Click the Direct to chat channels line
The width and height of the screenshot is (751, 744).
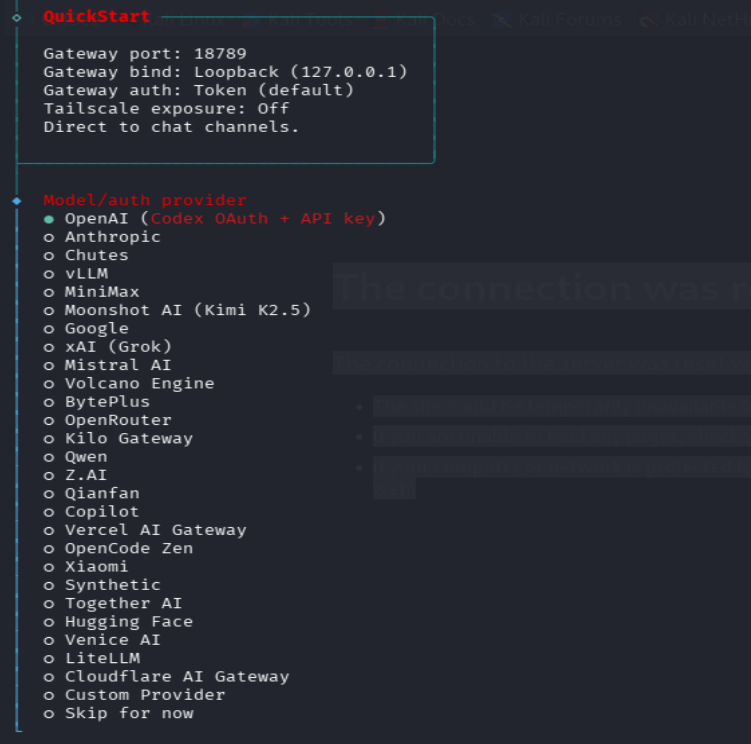171,127
